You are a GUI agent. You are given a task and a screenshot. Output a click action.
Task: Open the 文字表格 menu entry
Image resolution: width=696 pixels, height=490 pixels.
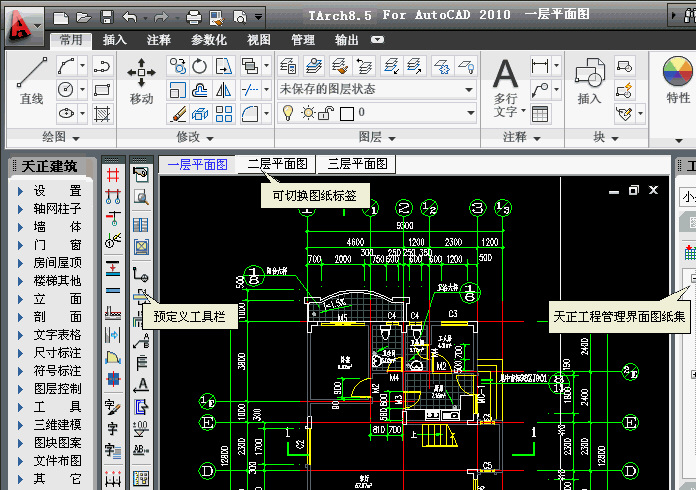click(57, 335)
